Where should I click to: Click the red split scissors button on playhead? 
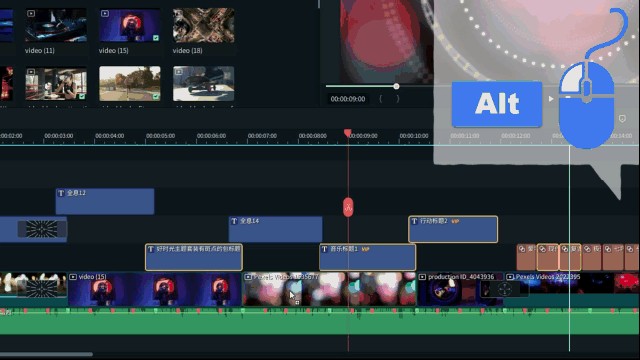click(x=348, y=207)
